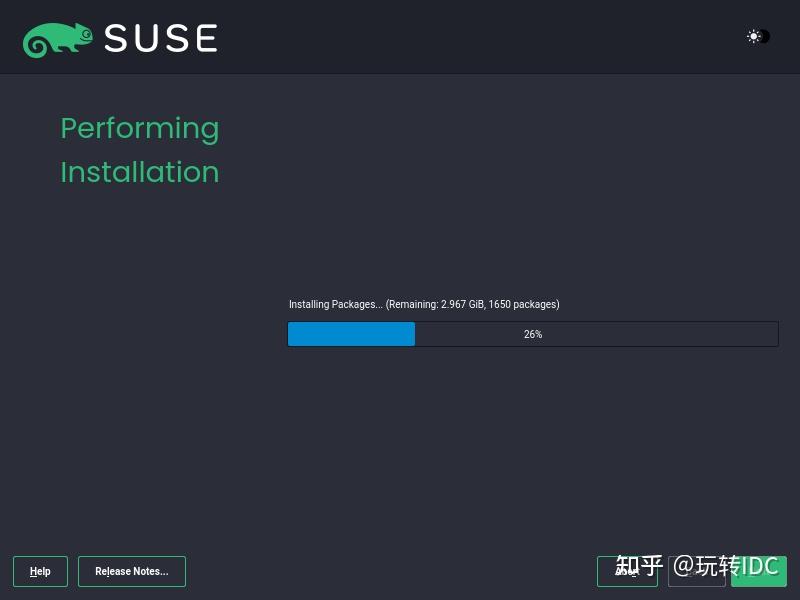Select the 'Performing Installation' heading
This screenshot has width=800, height=600.
(x=139, y=150)
